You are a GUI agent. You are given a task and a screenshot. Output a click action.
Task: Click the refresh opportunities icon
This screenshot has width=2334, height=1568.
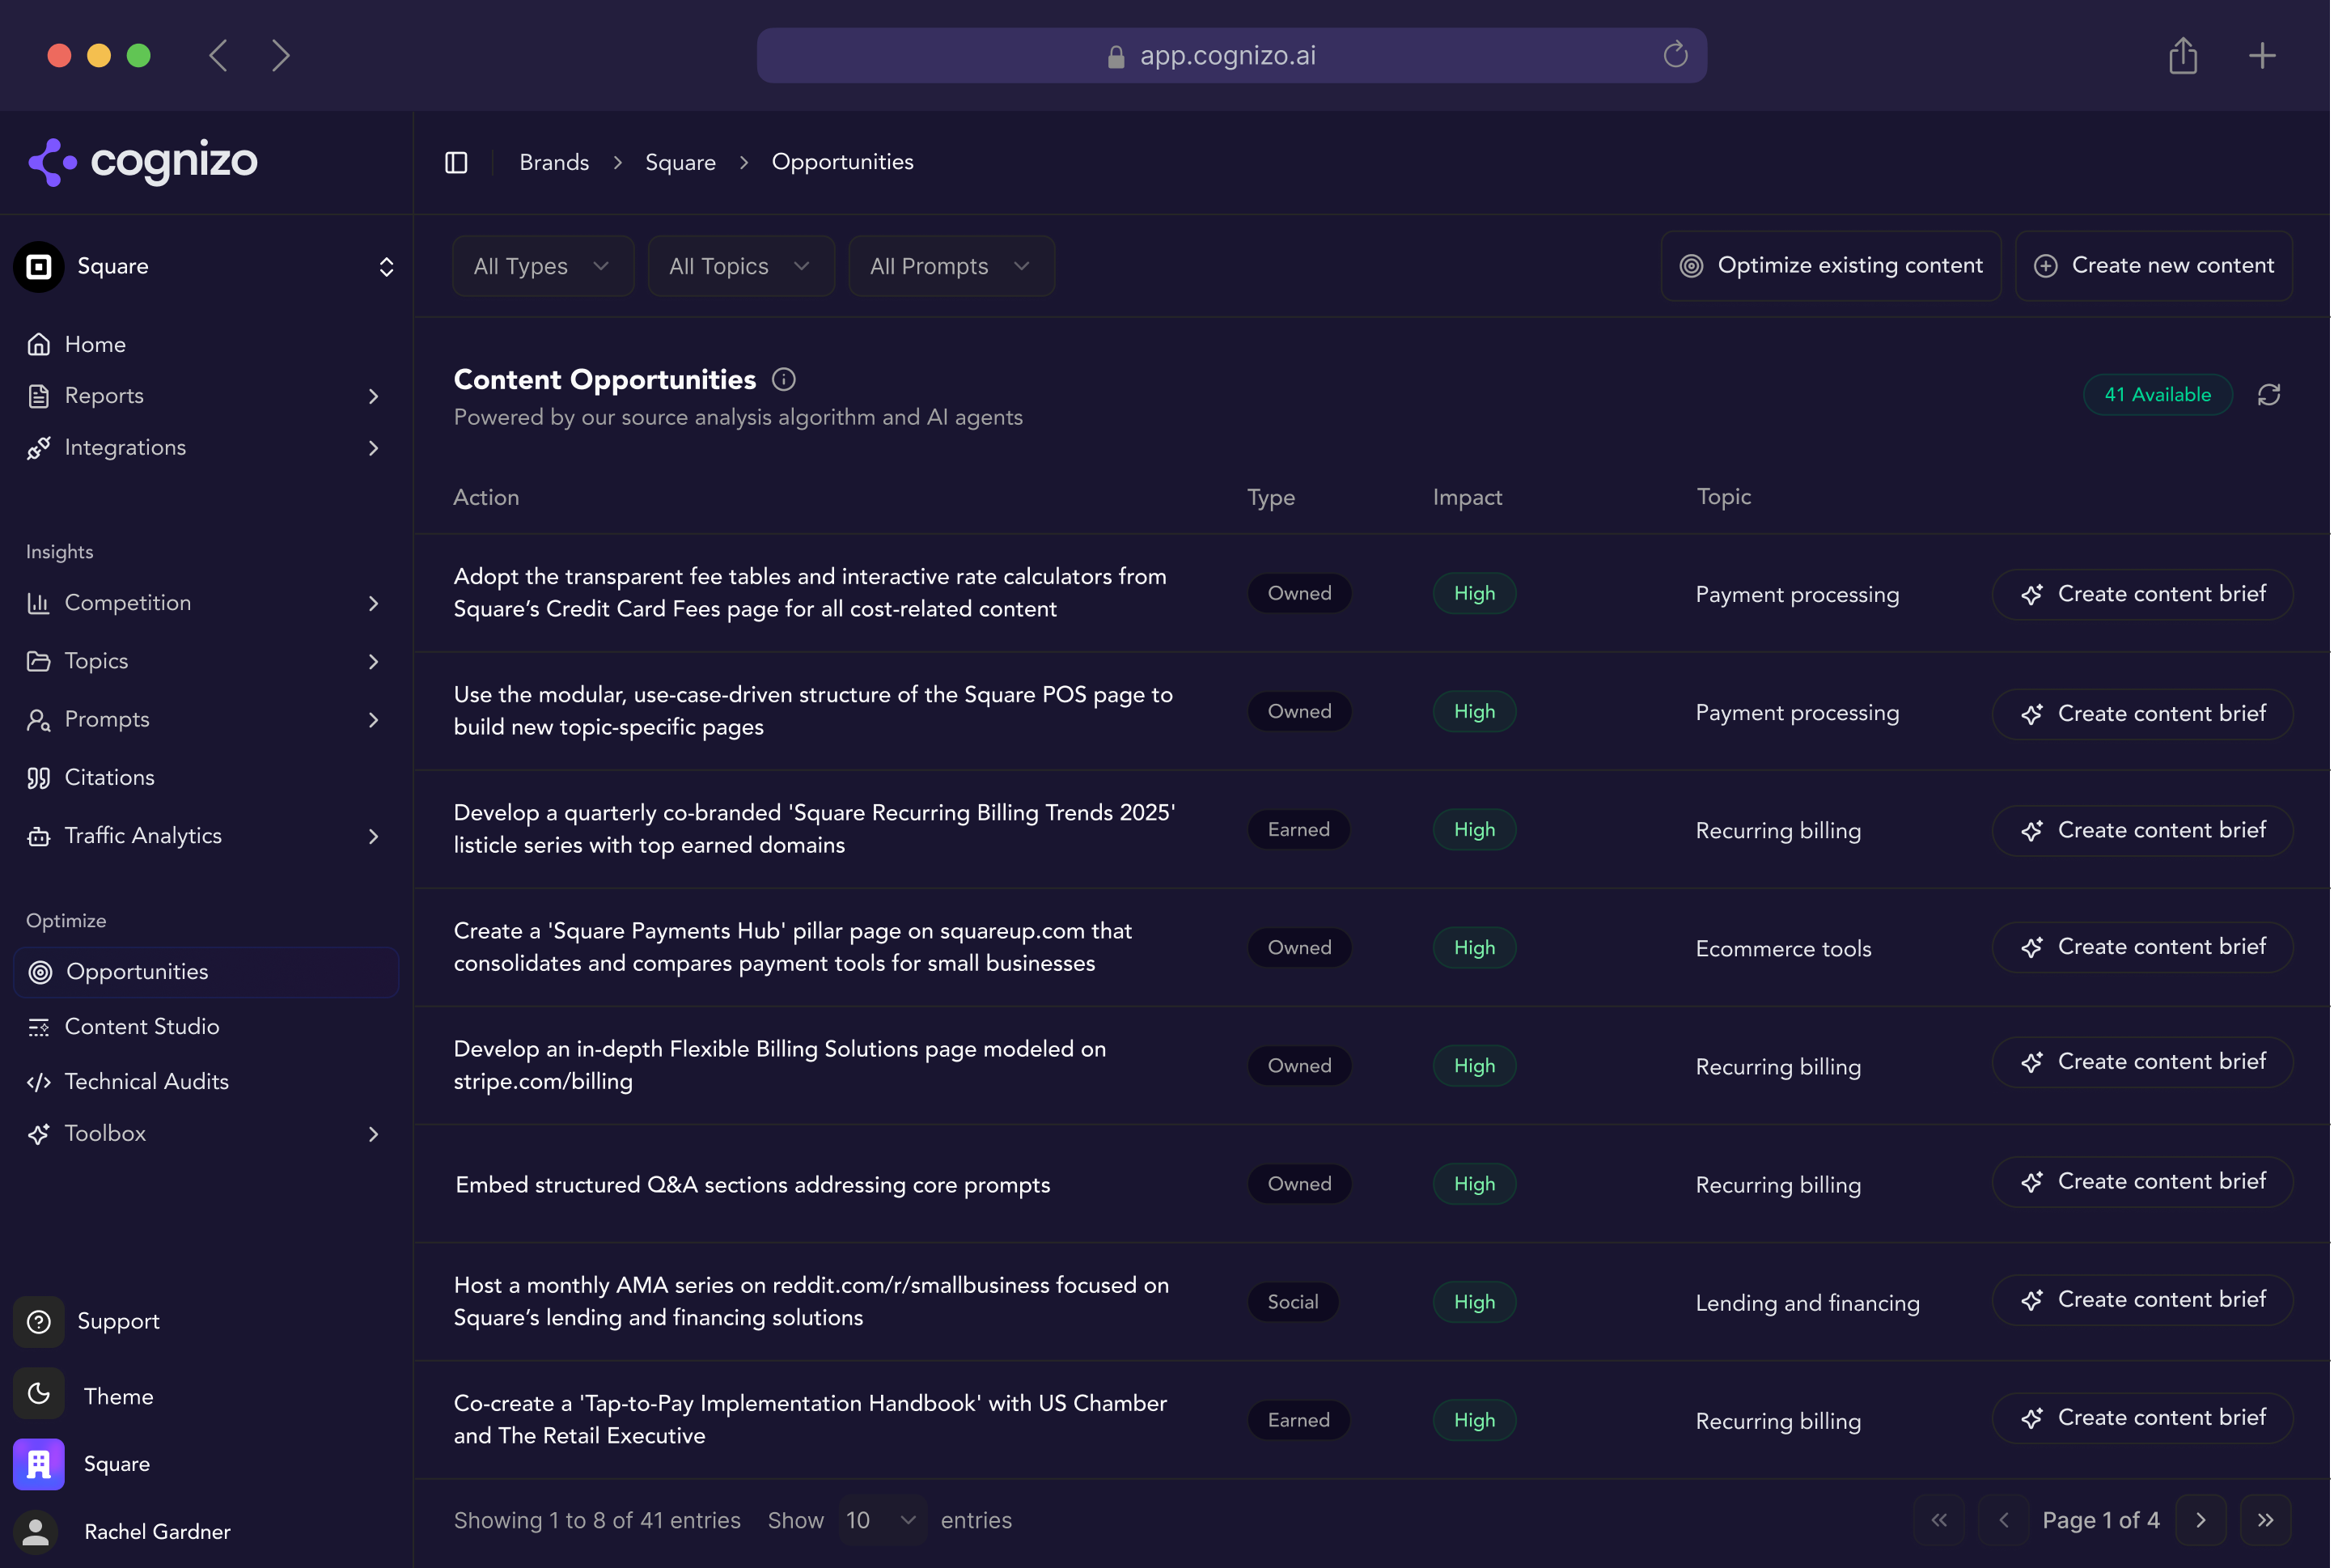[2268, 395]
